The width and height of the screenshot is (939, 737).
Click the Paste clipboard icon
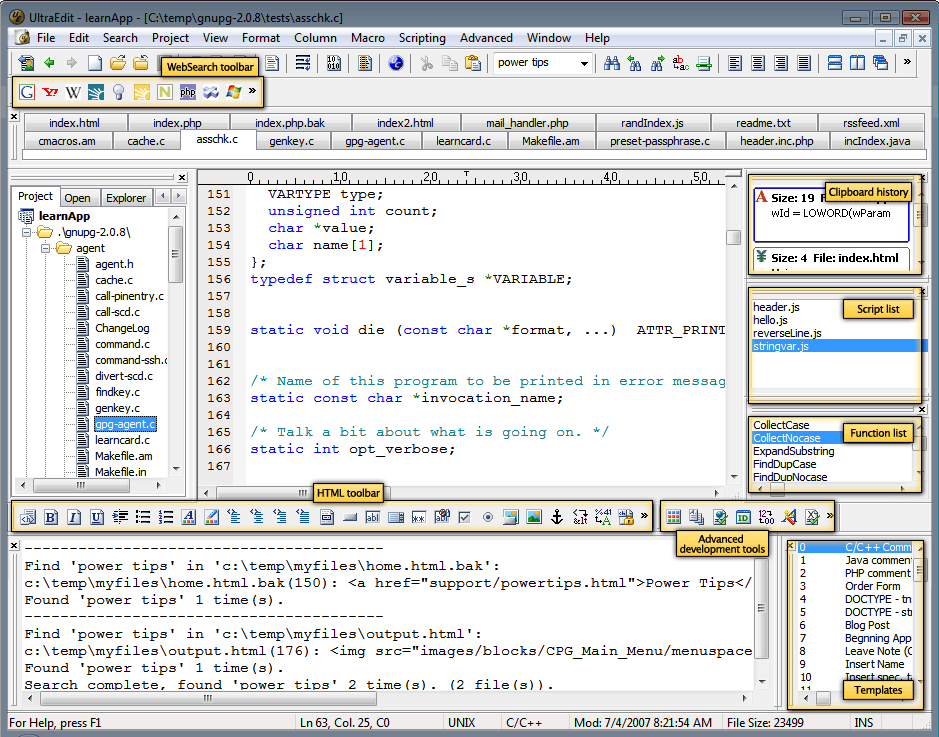[472, 63]
